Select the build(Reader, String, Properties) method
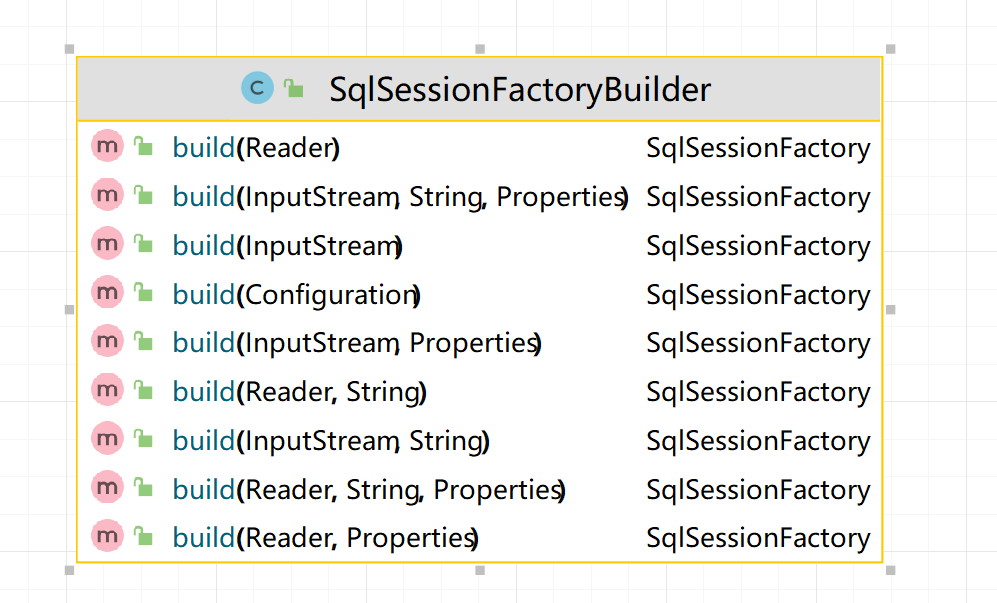This screenshot has height=603, width=997. (369, 490)
